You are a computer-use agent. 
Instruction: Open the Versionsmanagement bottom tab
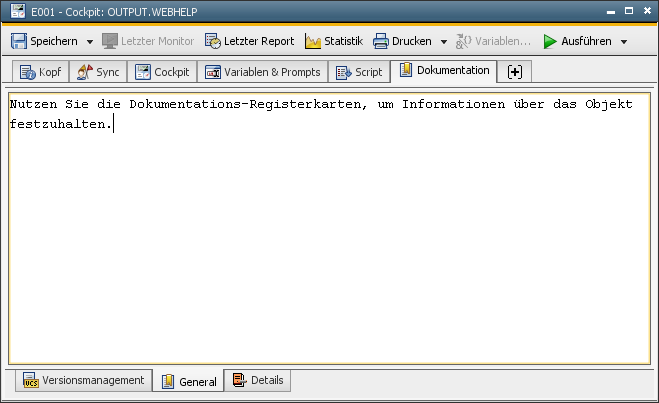click(85, 380)
